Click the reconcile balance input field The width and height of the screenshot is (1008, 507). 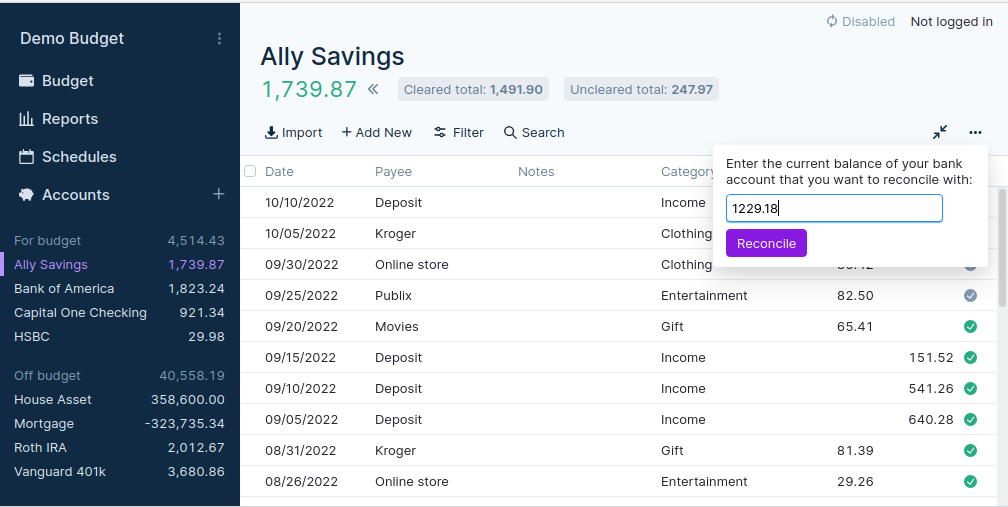tap(833, 208)
